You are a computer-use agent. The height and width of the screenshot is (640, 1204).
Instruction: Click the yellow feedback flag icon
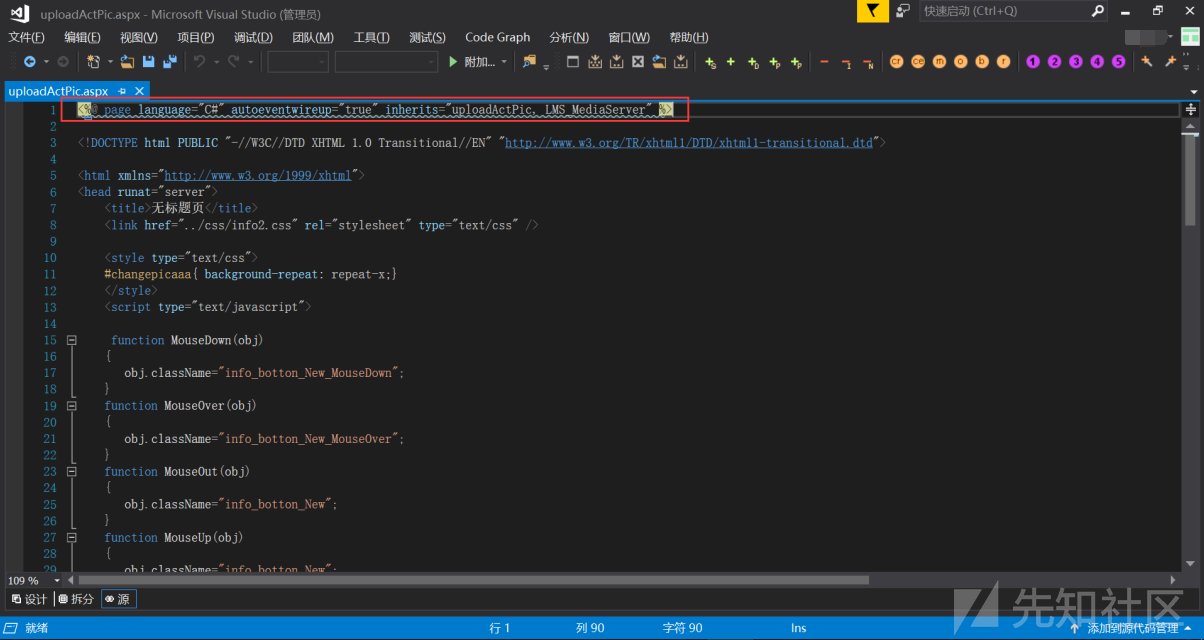pyautogui.click(x=873, y=11)
